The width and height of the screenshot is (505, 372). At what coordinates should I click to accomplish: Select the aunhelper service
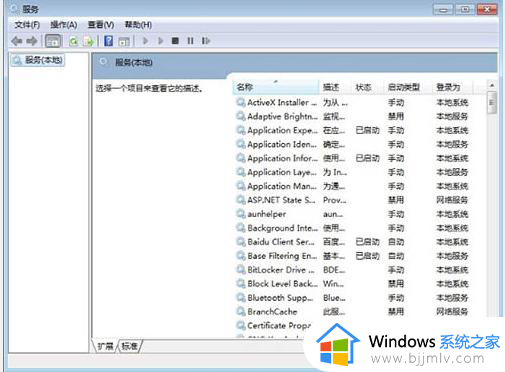pyautogui.click(x=352, y=214)
